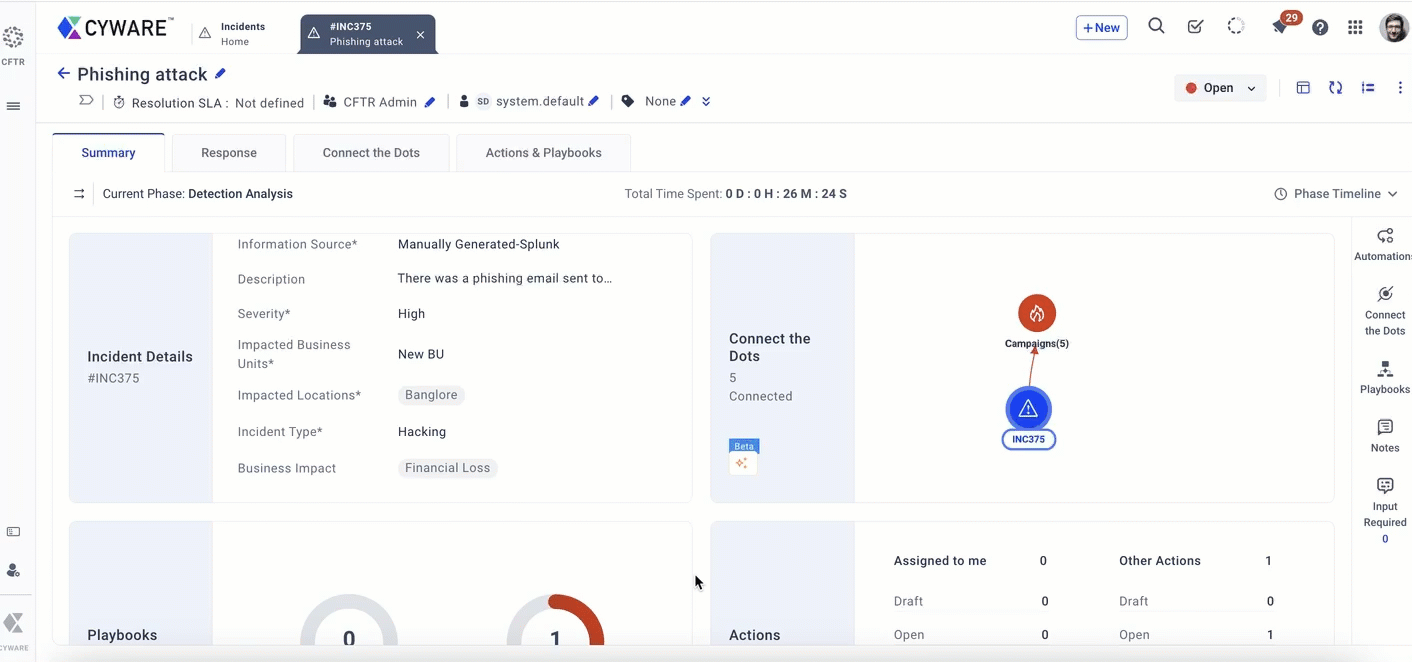Toggle the phase list icon beside Current Phase

(x=79, y=194)
